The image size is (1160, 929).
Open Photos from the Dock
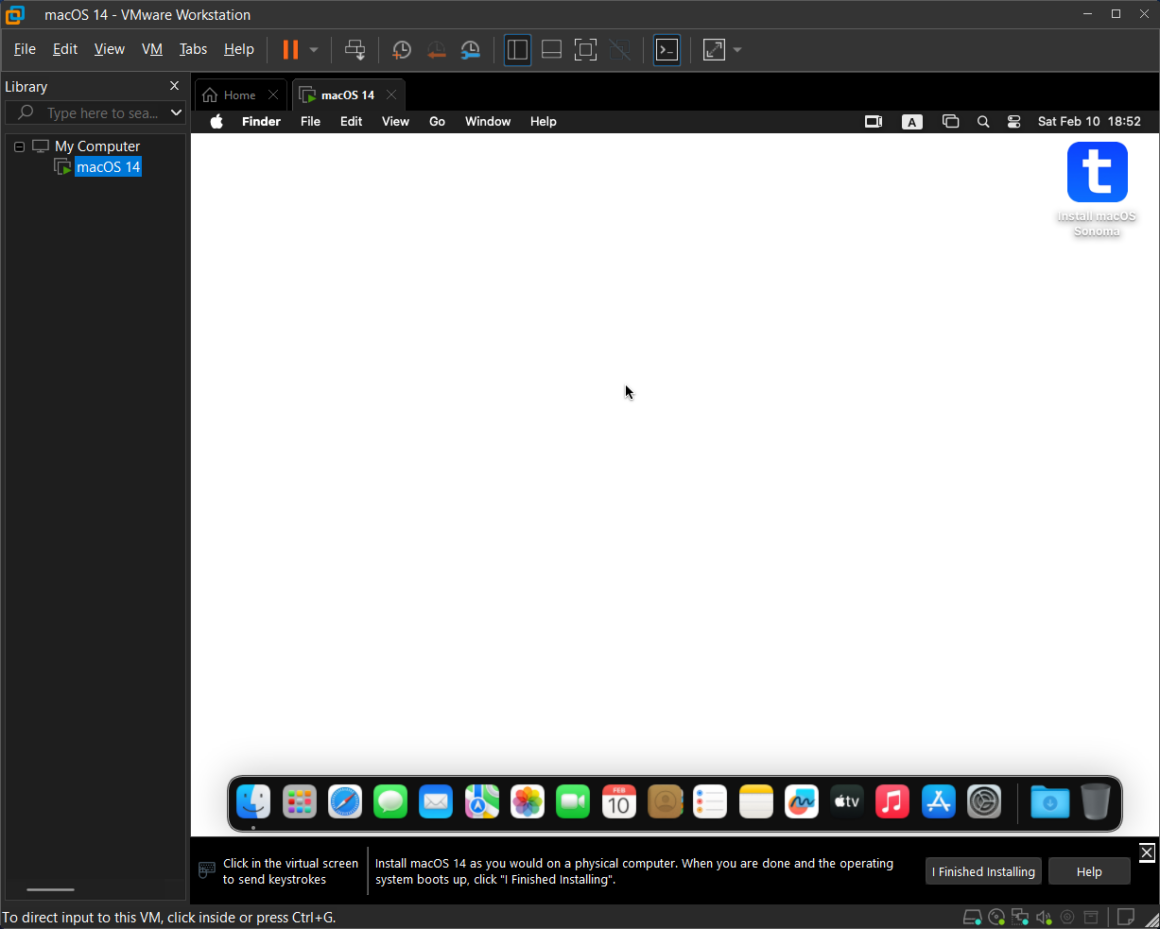527,802
